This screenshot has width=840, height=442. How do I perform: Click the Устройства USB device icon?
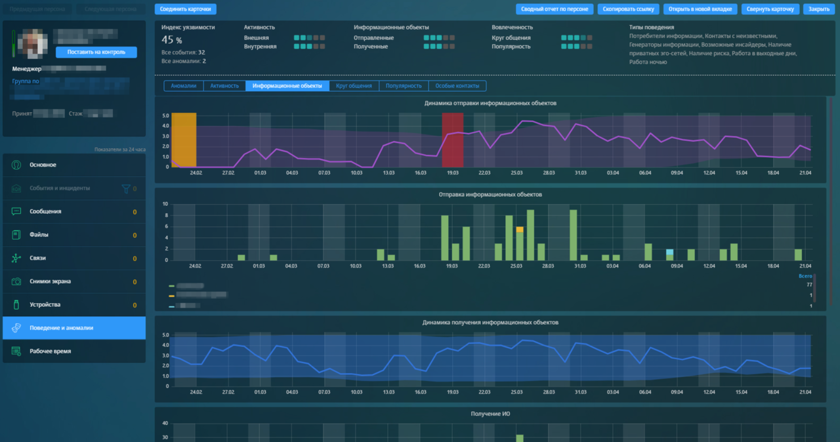click(16, 305)
